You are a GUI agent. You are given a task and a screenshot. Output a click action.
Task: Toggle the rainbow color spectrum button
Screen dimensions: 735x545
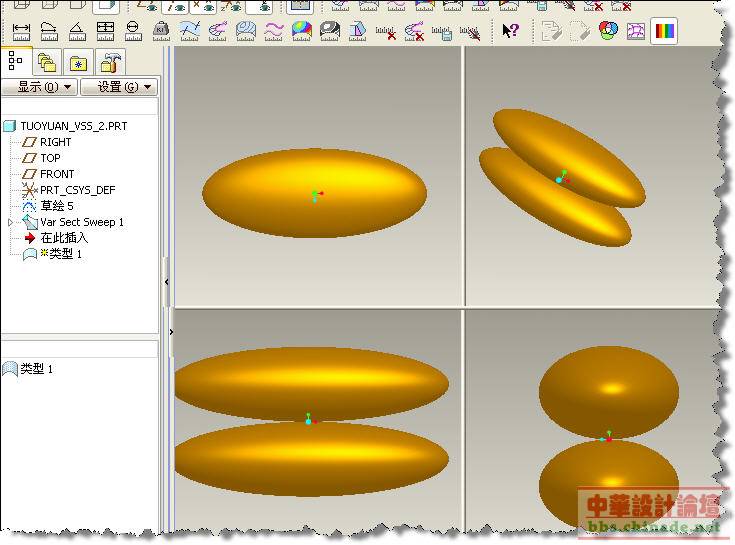pyautogui.click(x=664, y=31)
